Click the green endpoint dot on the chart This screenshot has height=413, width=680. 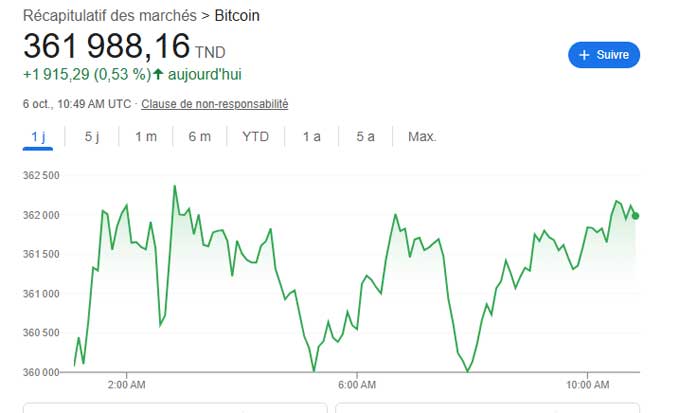pyautogui.click(x=636, y=215)
